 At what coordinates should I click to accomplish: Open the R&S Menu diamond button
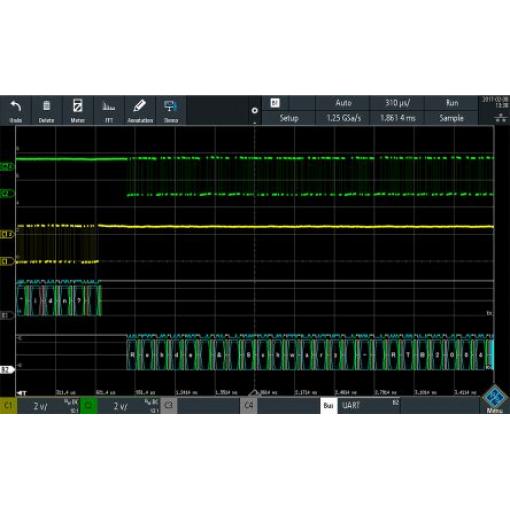tap(495, 398)
